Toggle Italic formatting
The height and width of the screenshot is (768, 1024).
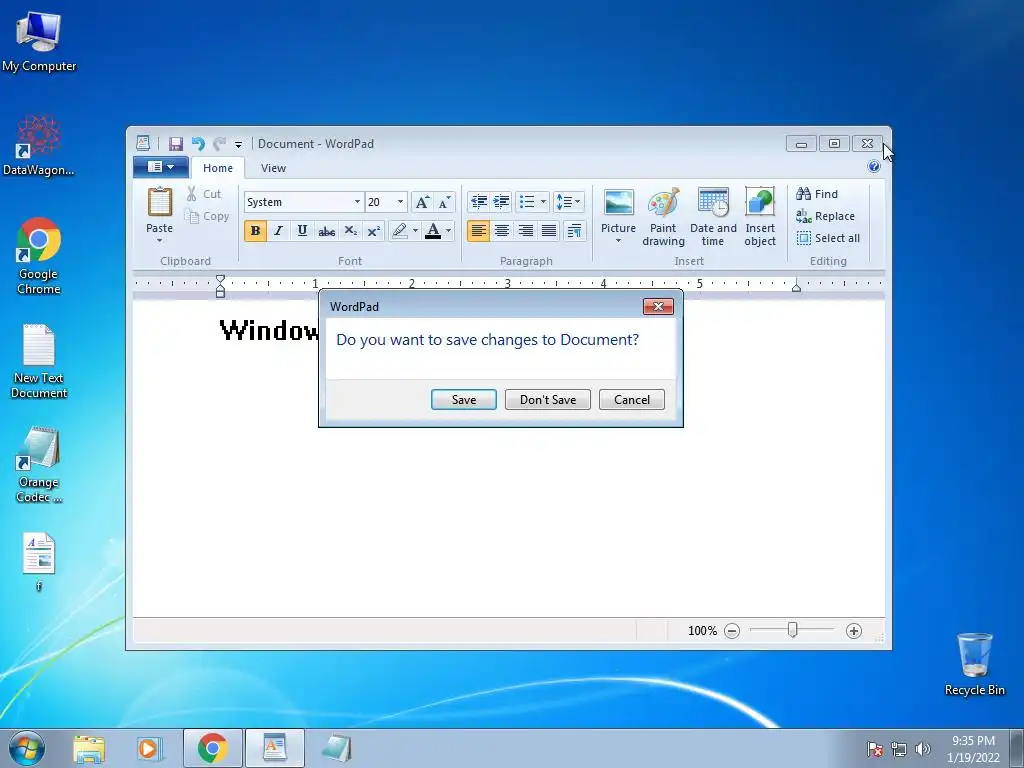point(279,231)
